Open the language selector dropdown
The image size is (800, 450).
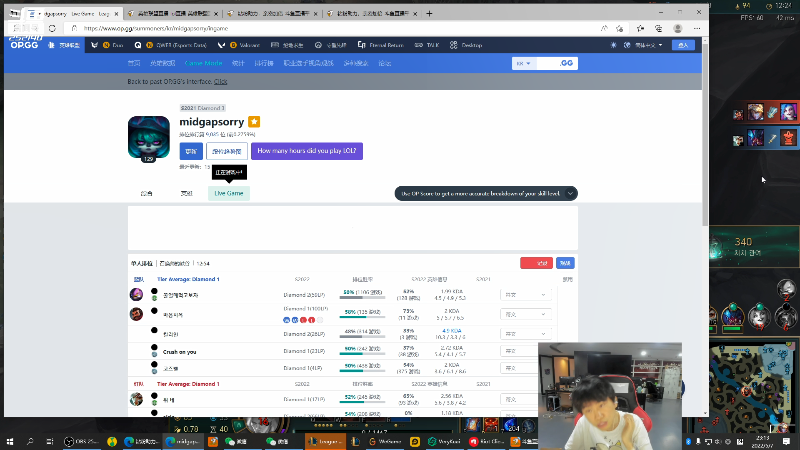pos(644,45)
